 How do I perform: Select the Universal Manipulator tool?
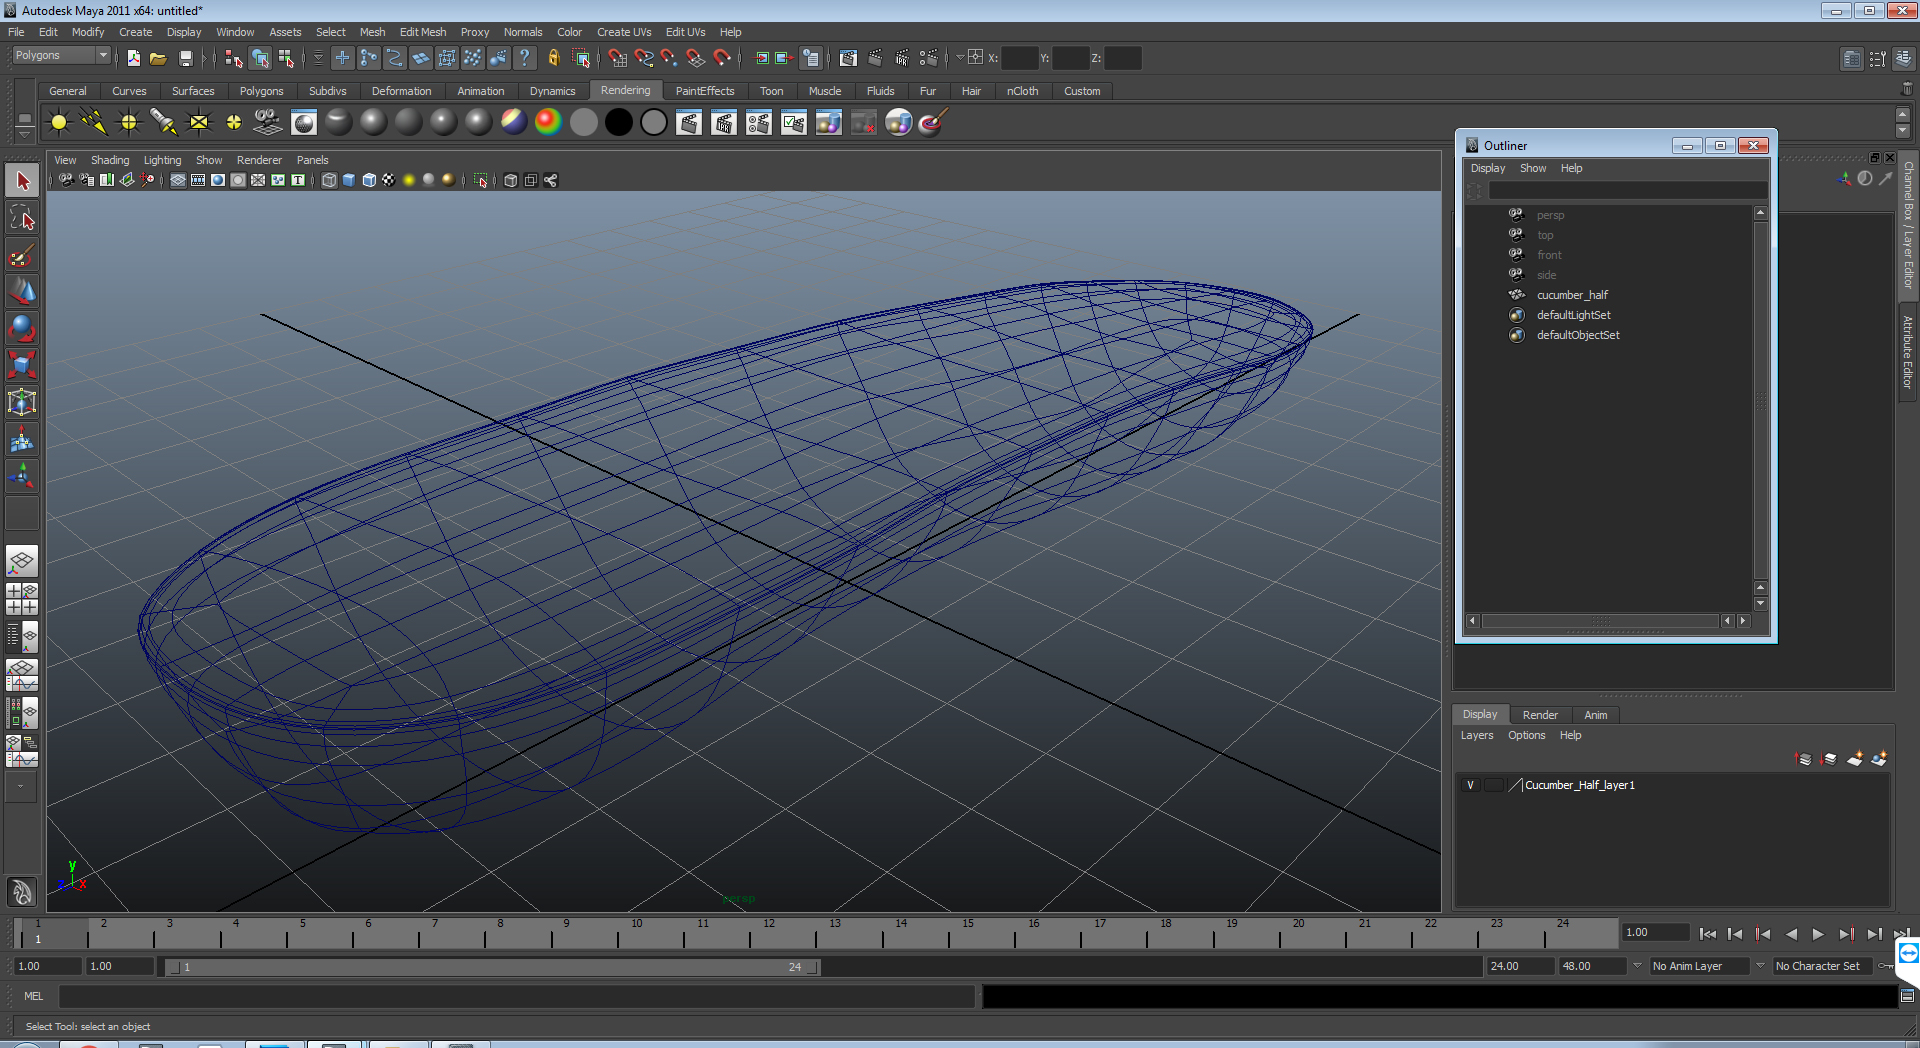[x=22, y=402]
